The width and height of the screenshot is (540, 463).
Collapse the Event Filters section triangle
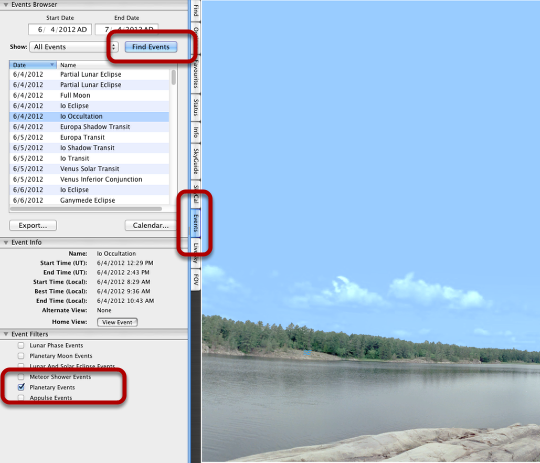(6, 334)
